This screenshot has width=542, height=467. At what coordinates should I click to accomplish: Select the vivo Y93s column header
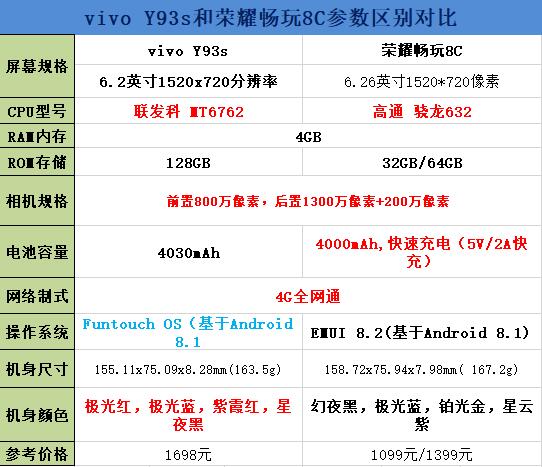(x=188, y=50)
